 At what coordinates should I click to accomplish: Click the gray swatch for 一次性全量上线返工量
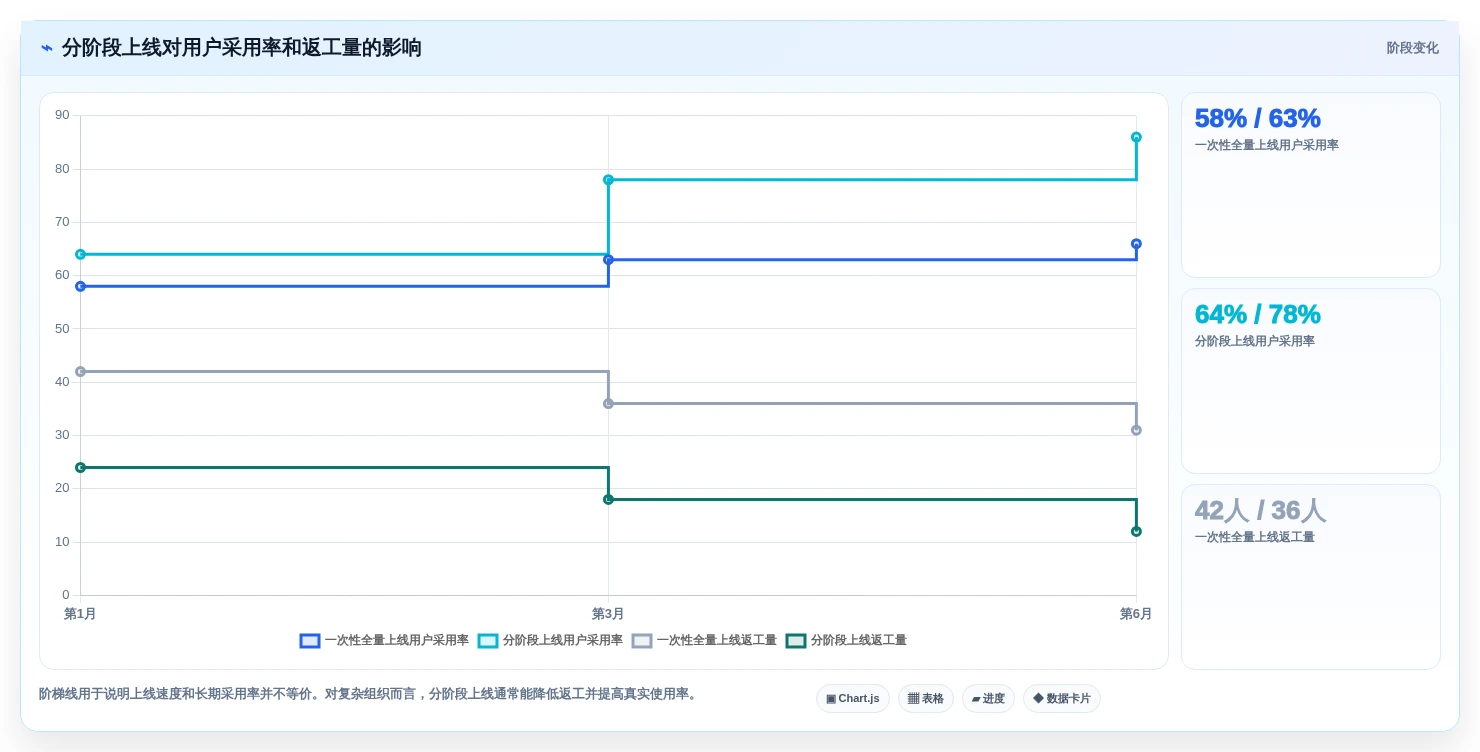coord(642,641)
